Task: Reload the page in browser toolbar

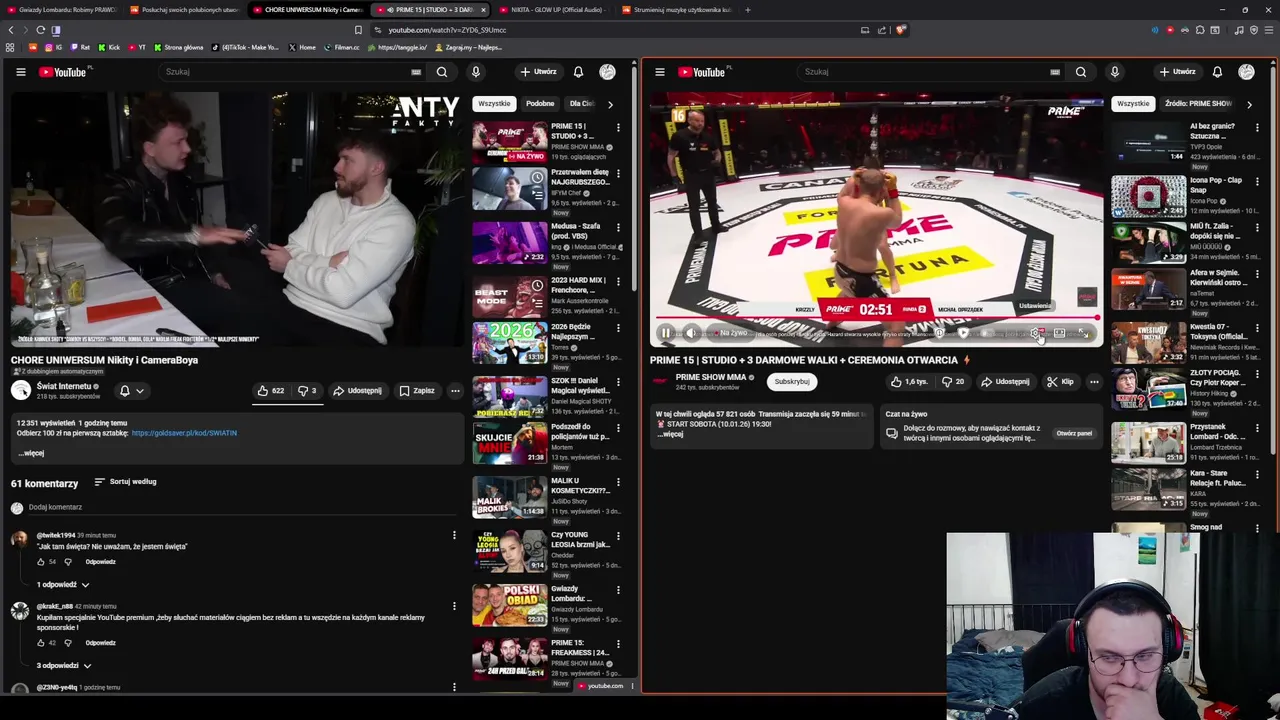Action: pos(40,30)
